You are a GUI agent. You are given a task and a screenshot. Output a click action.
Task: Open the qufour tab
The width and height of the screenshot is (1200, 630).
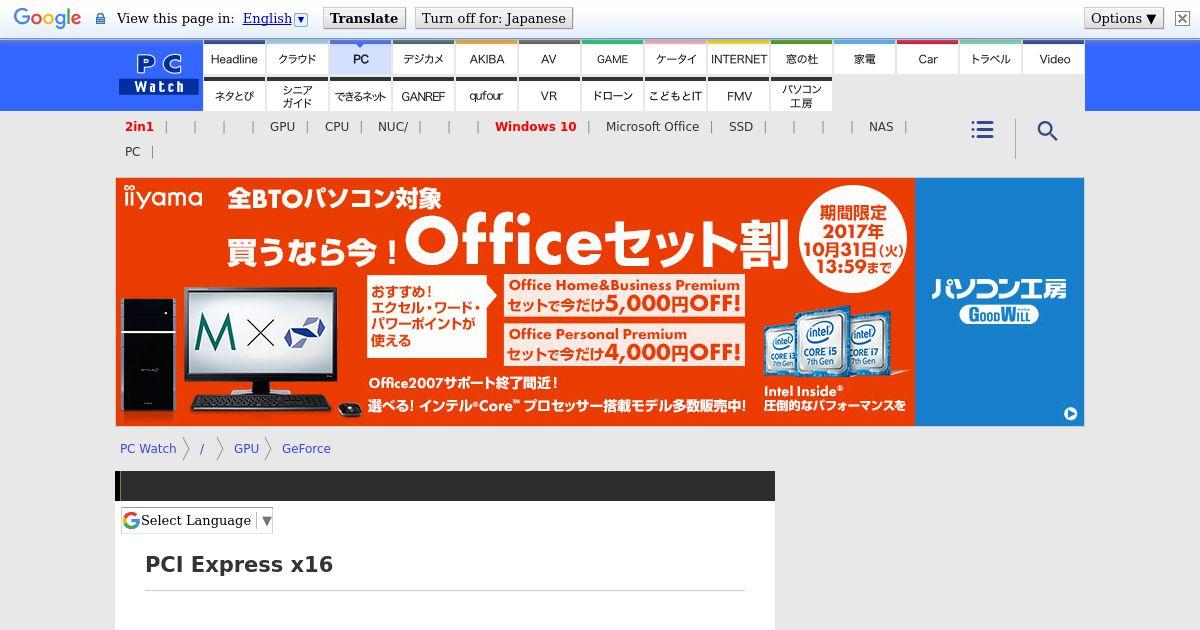click(487, 96)
